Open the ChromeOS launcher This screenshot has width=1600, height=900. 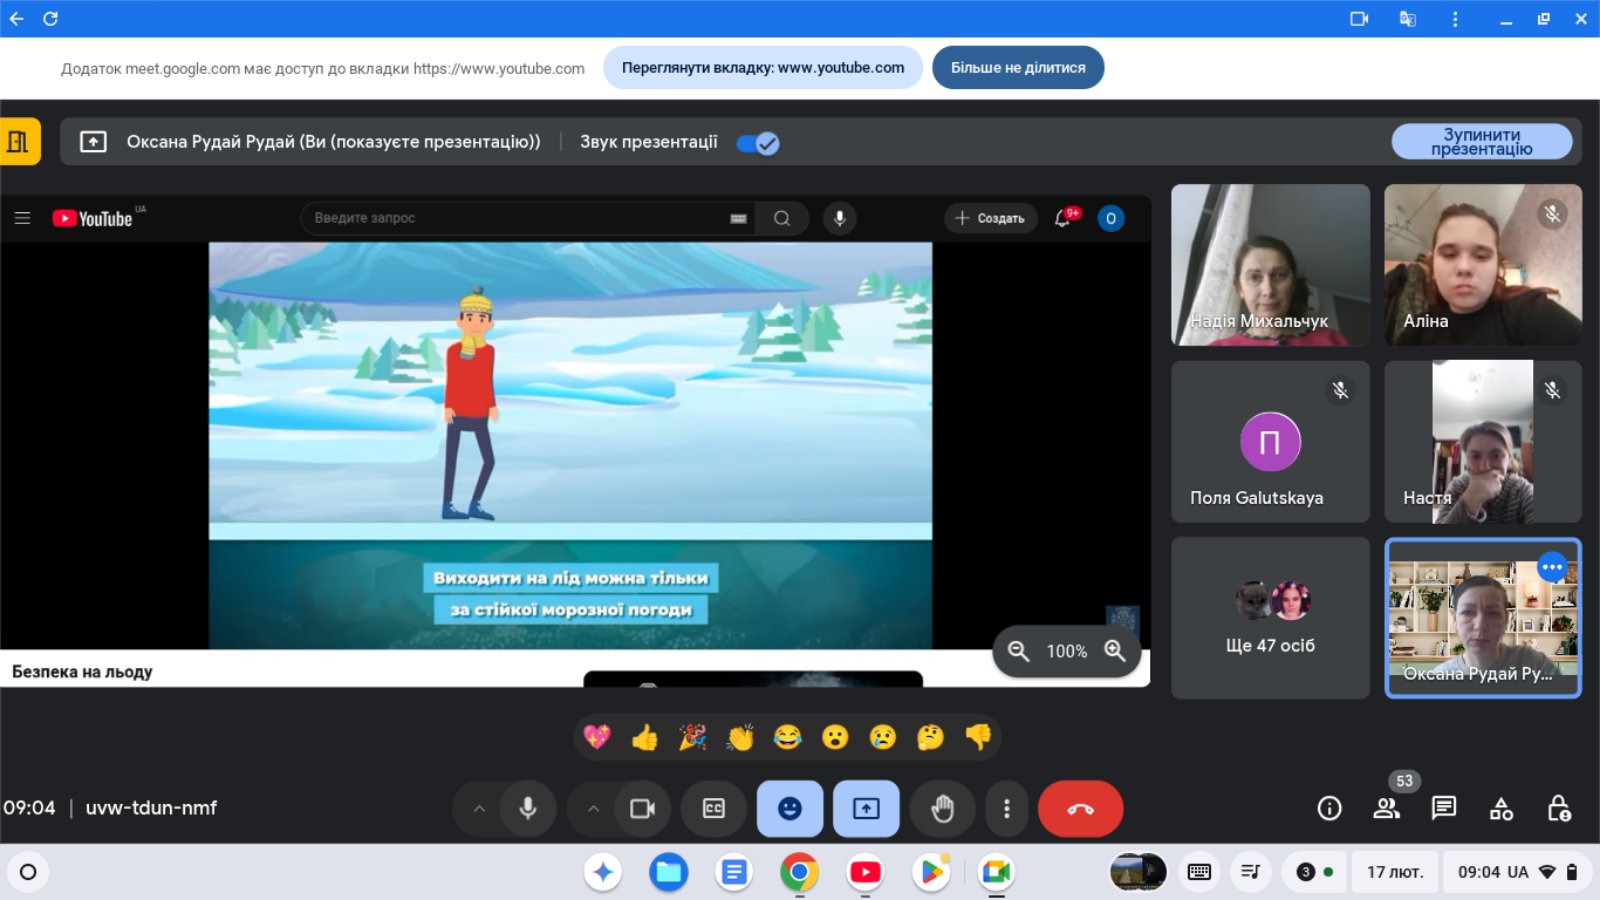click(x=28, y=872)
